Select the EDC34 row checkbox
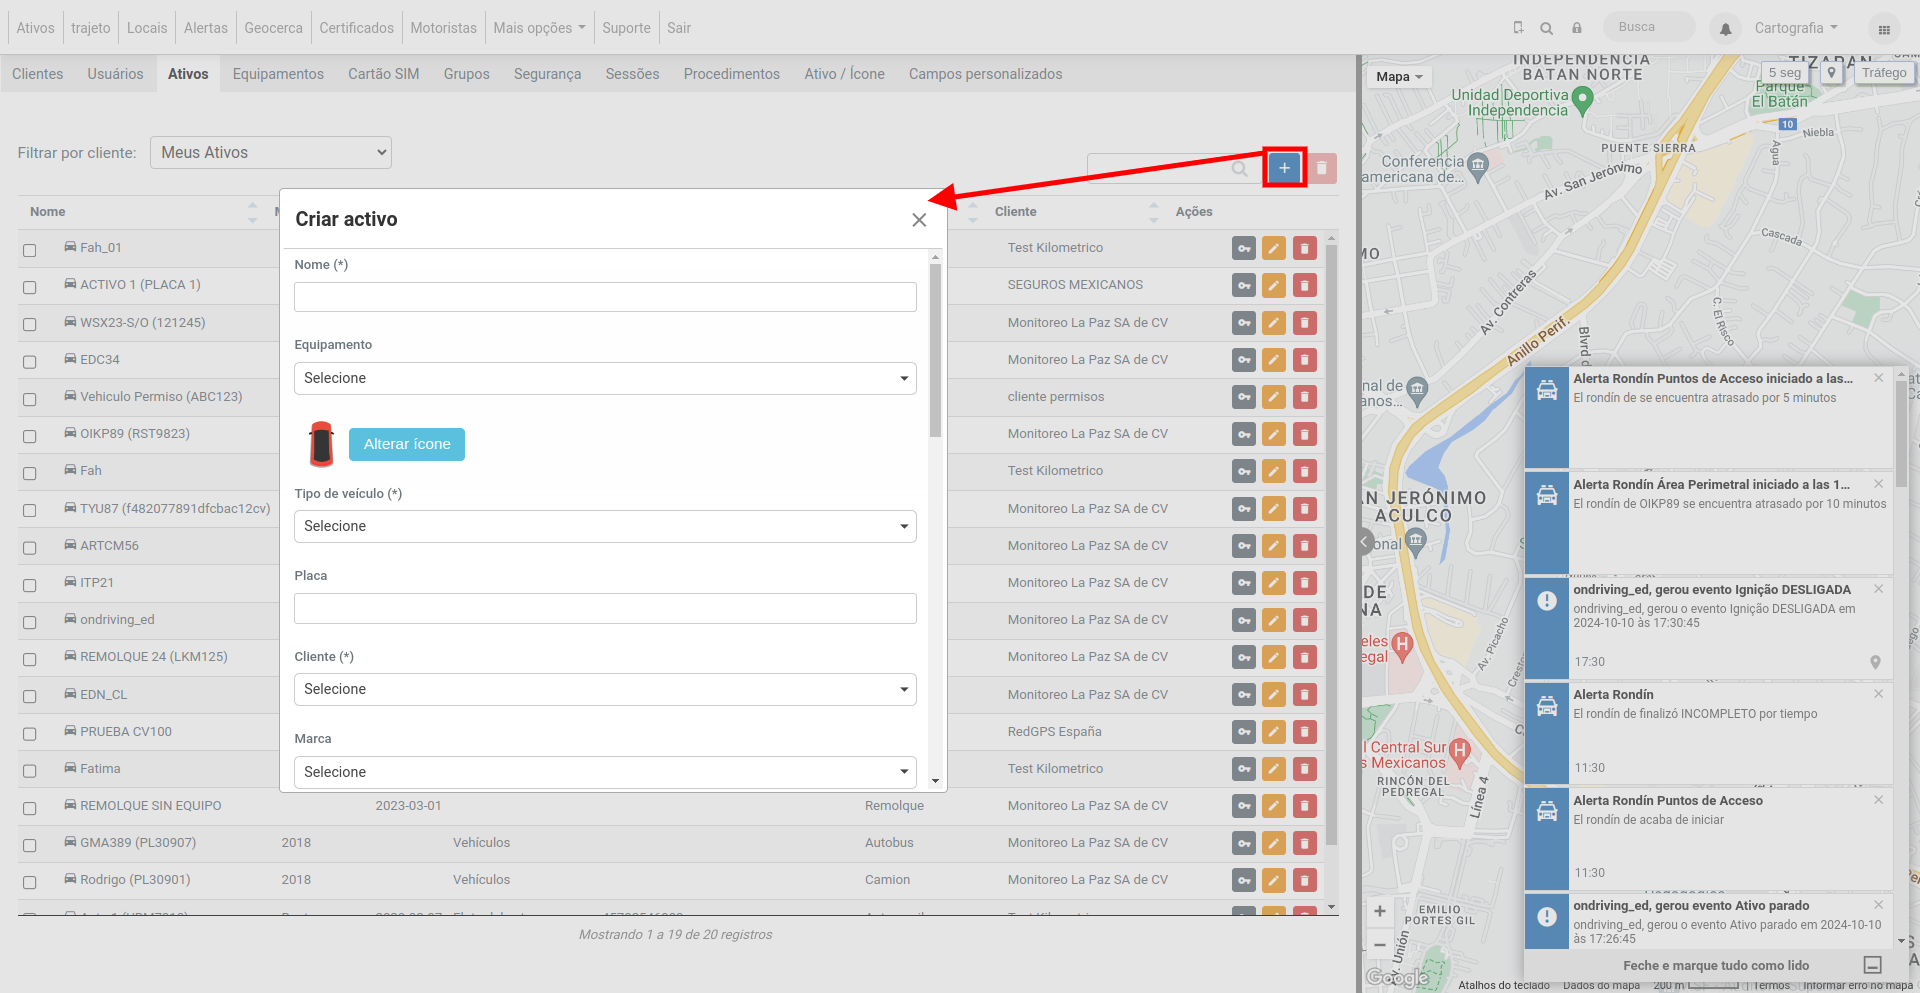The image size is (1920, 993). coord(30,362)
